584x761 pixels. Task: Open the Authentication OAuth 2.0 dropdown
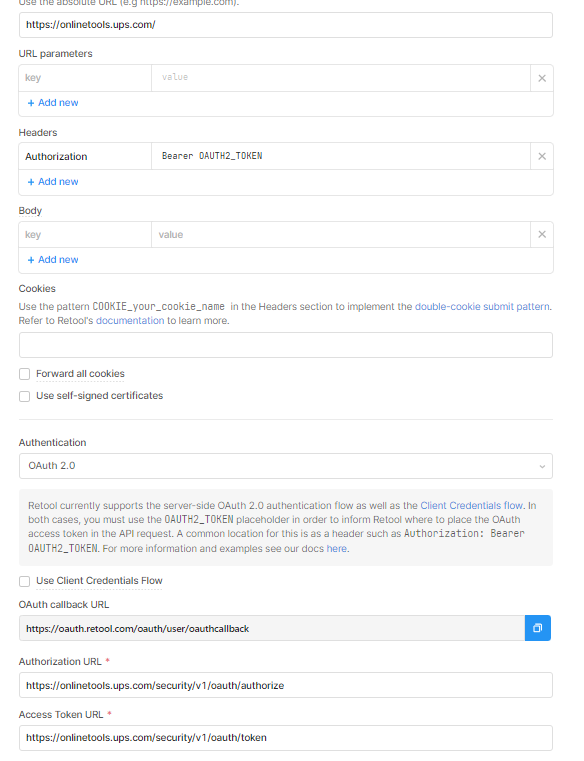point(285,466)
